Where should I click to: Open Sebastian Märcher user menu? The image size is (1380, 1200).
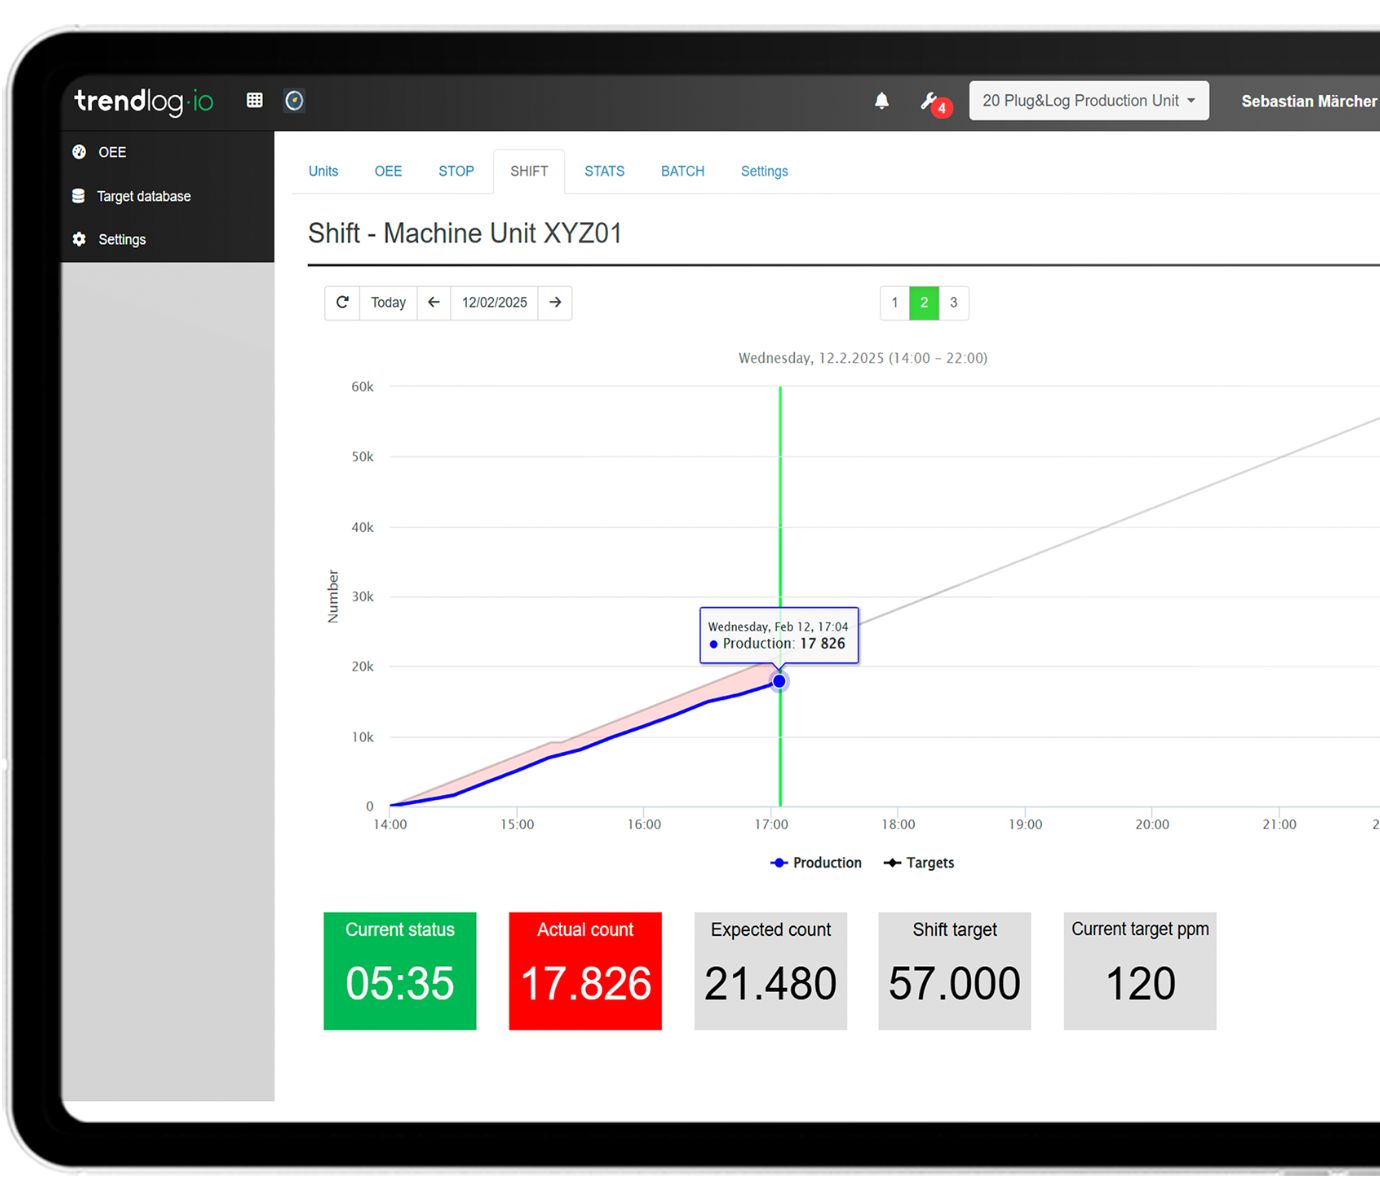[1309, 101]
